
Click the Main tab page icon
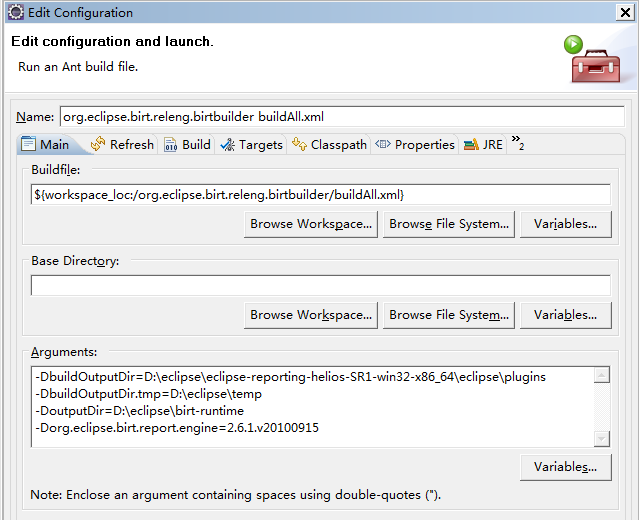28,144
